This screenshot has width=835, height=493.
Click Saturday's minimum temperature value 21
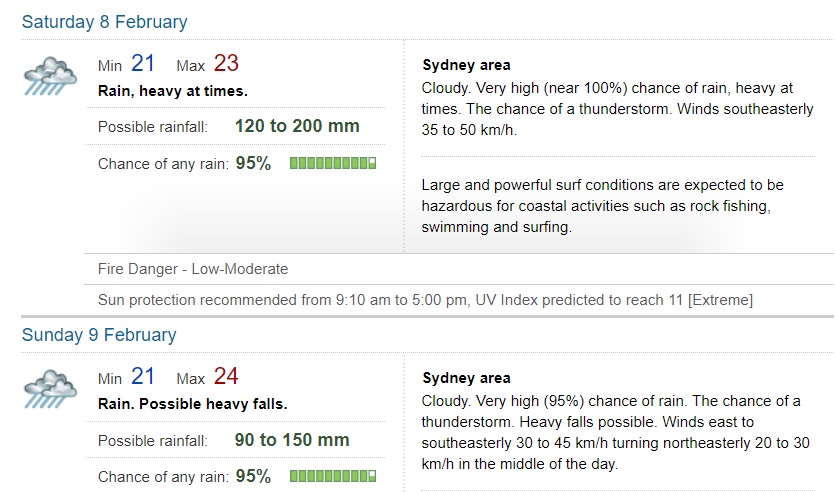[x=143, y=64]
